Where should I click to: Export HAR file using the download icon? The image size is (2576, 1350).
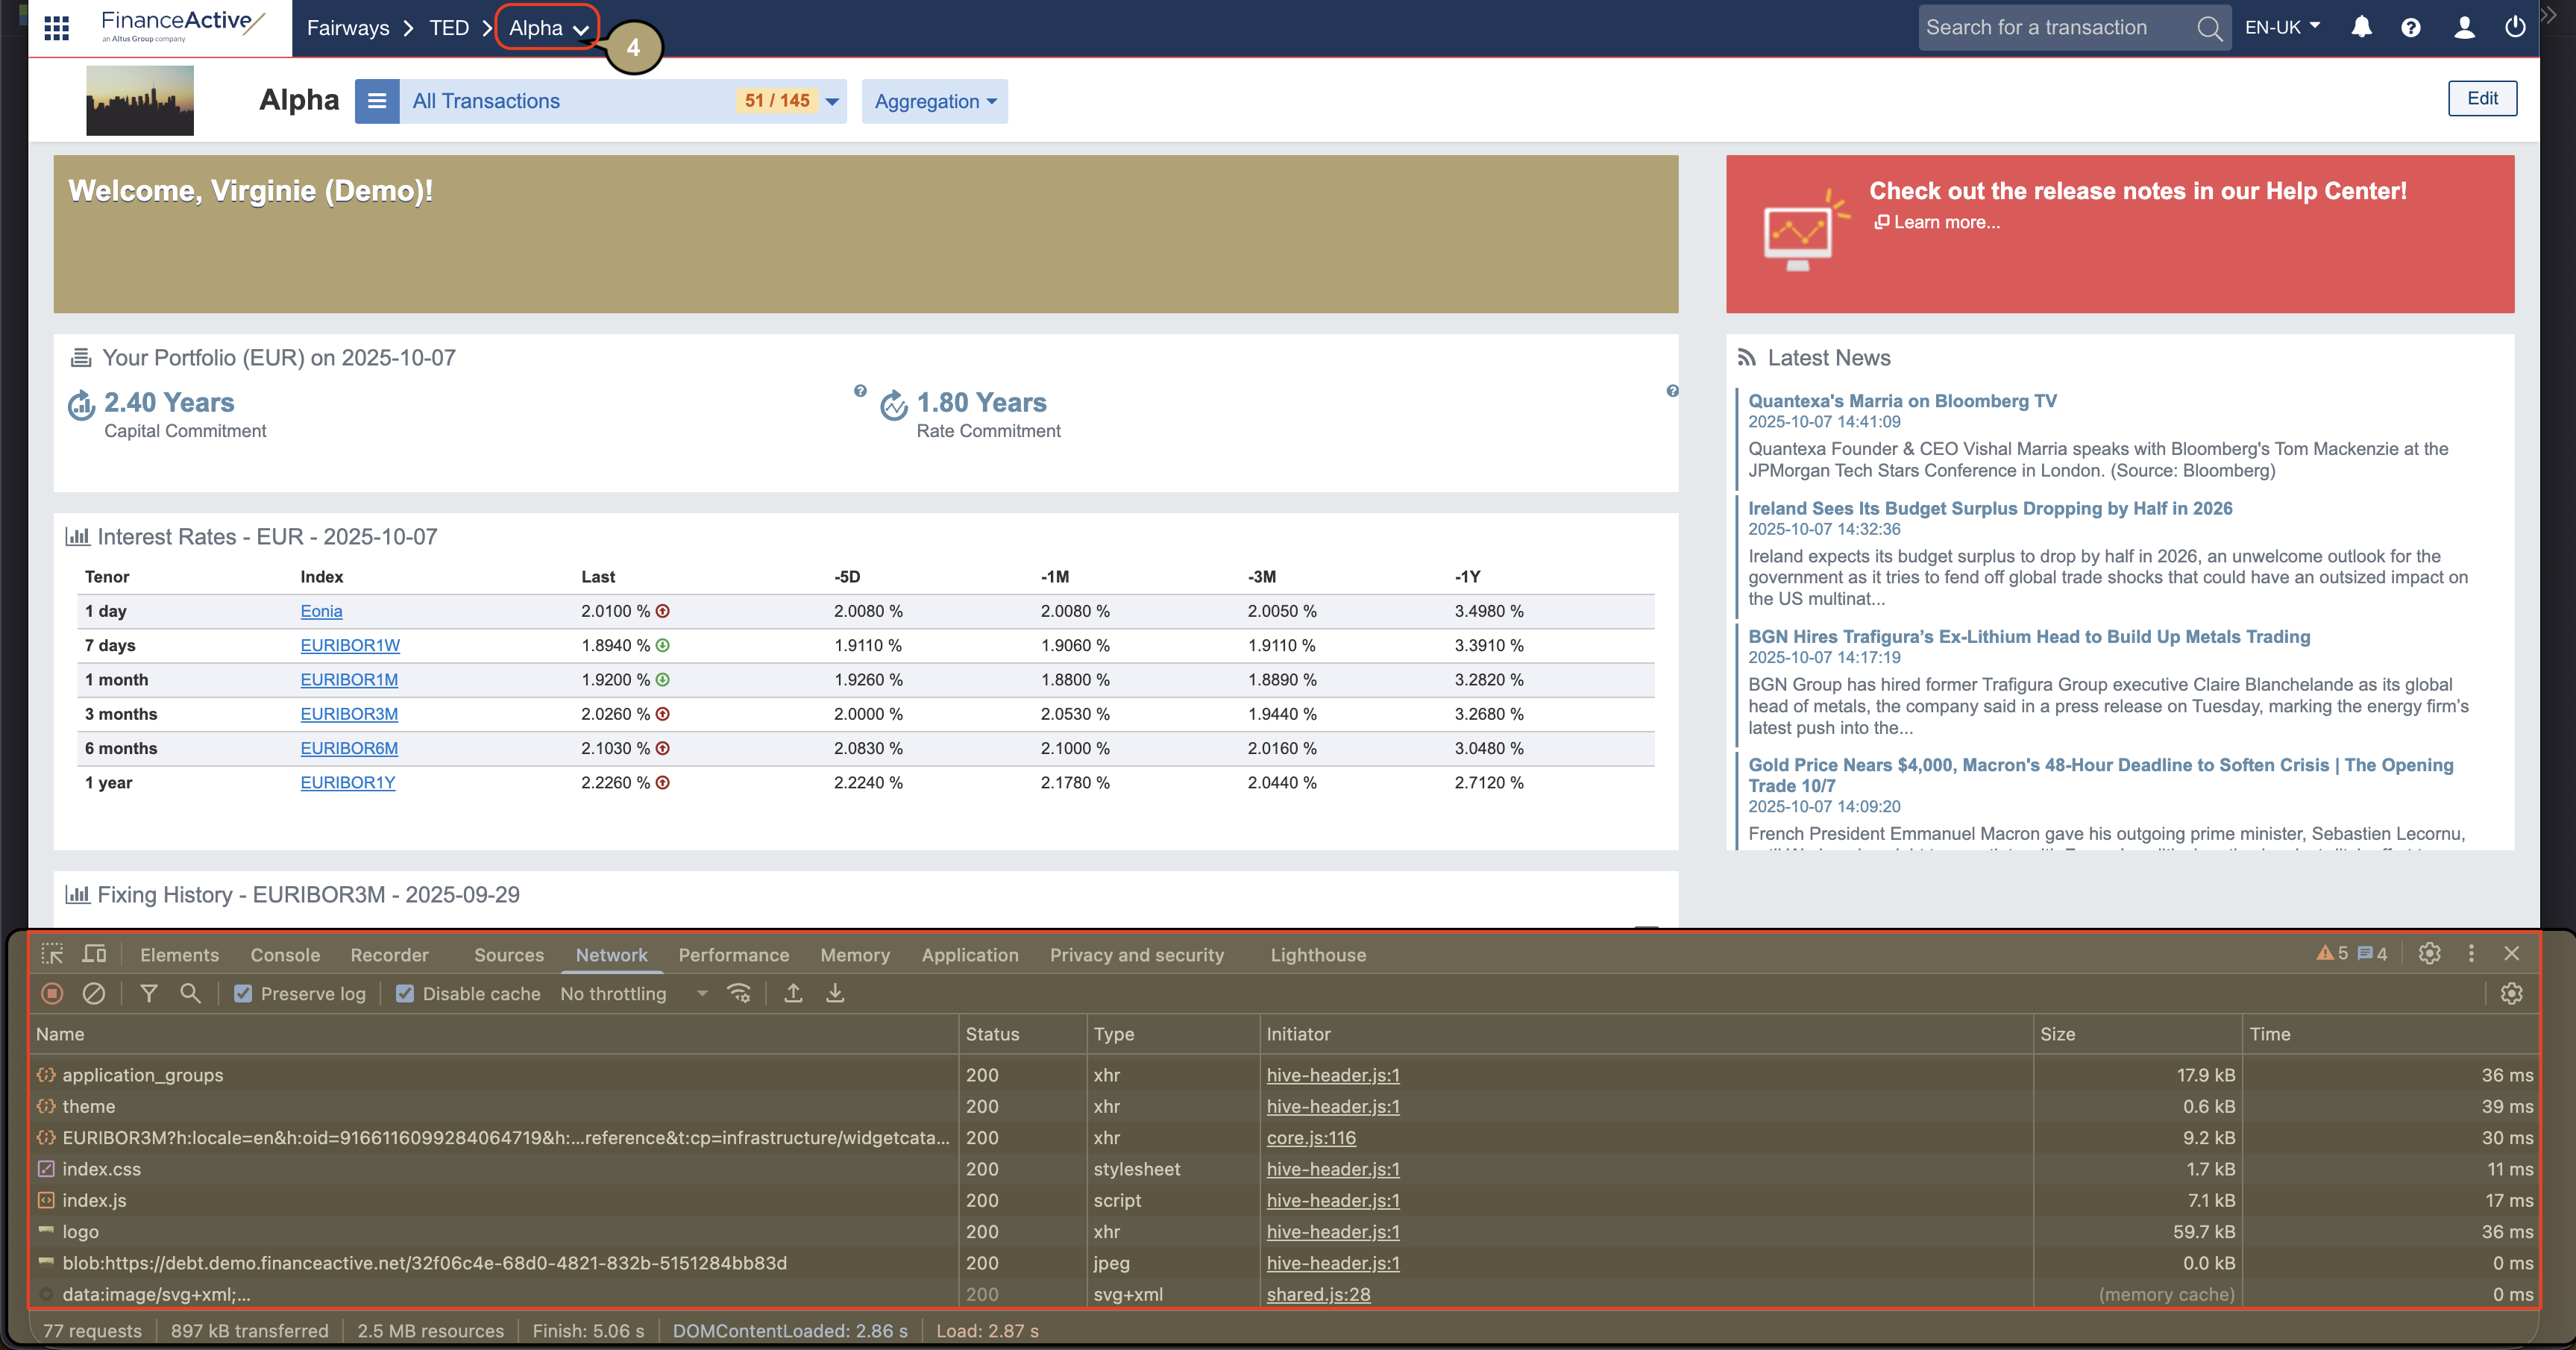click(835, 993)
